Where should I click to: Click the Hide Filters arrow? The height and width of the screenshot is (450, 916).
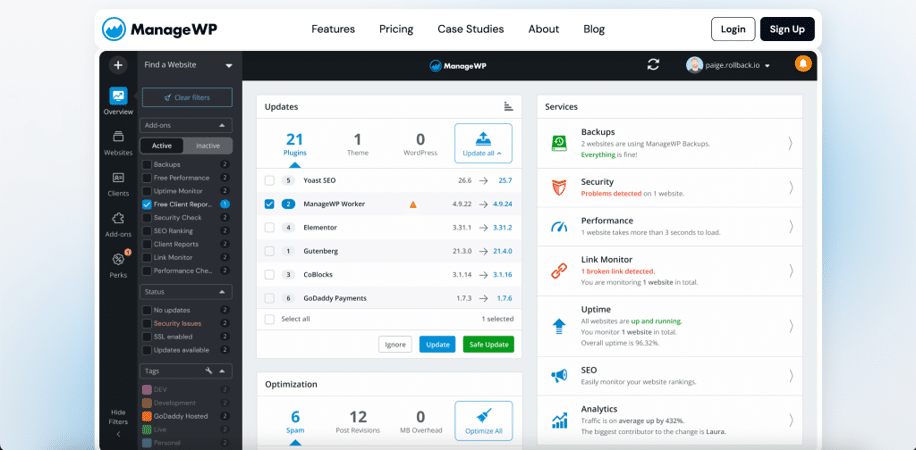118,434
